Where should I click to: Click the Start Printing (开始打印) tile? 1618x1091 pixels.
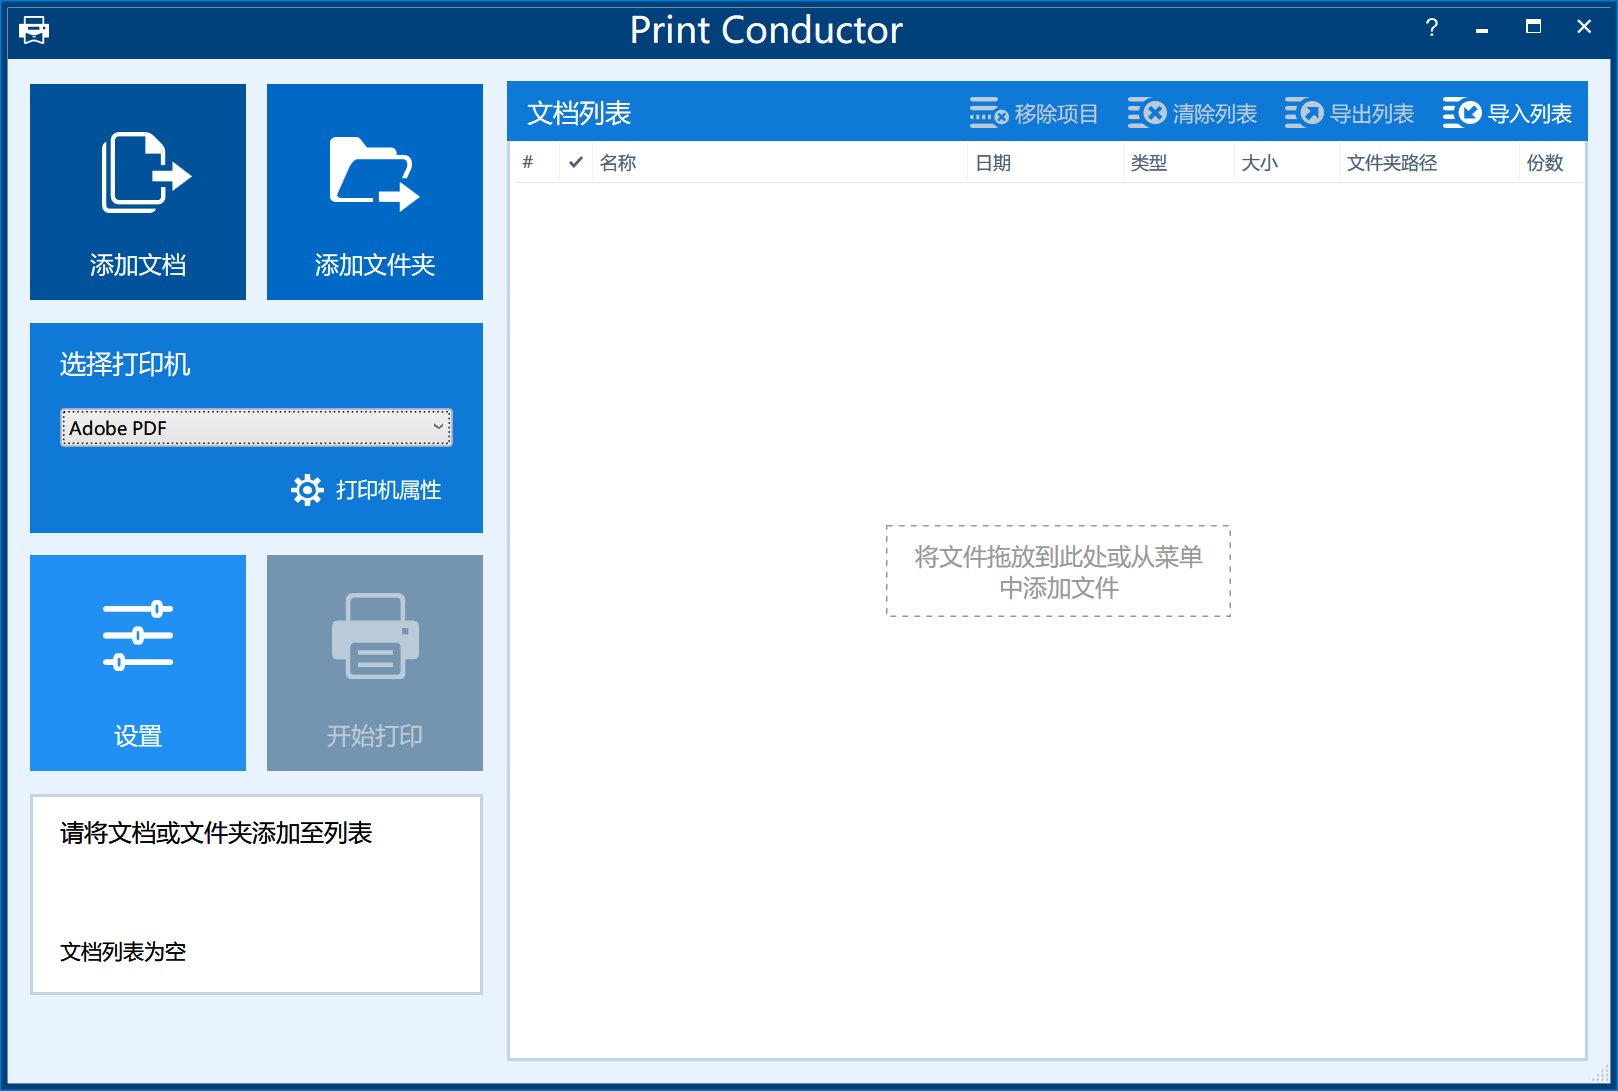pyautogui.click(x=375, y=663)
